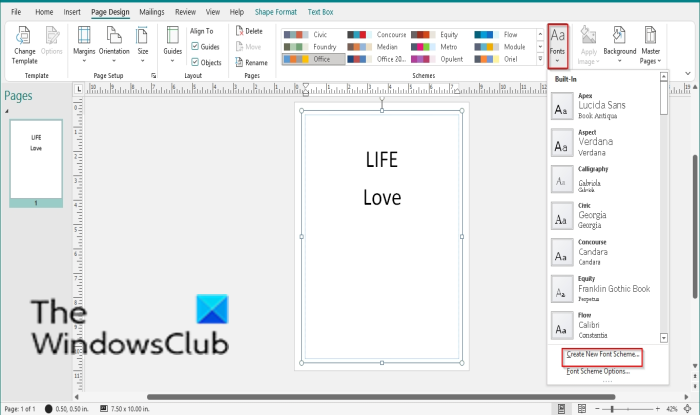
Task: Click Page: 1 of 1 status
Action: point(20,409)
